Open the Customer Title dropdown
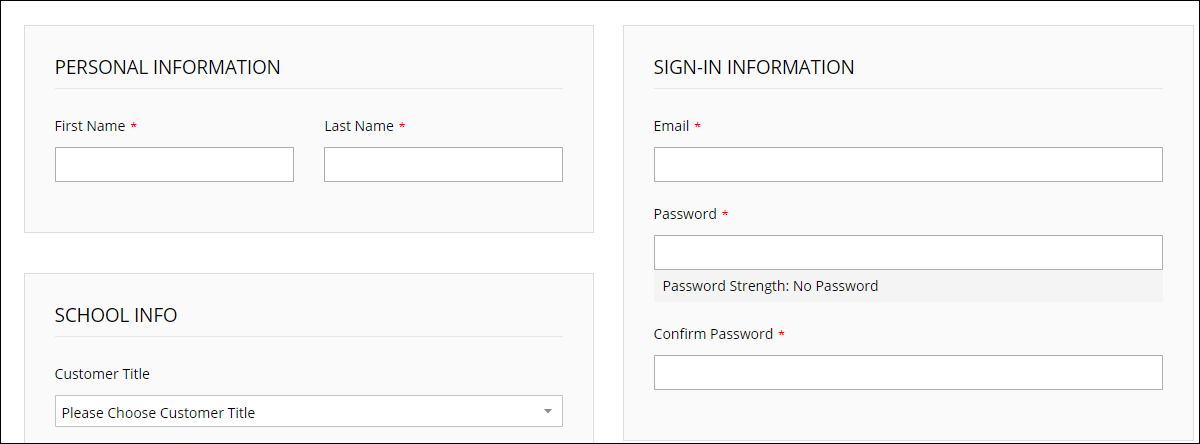Image resolution: width=1200 pixels, height=444 pixels. click(x=308, y=412)
